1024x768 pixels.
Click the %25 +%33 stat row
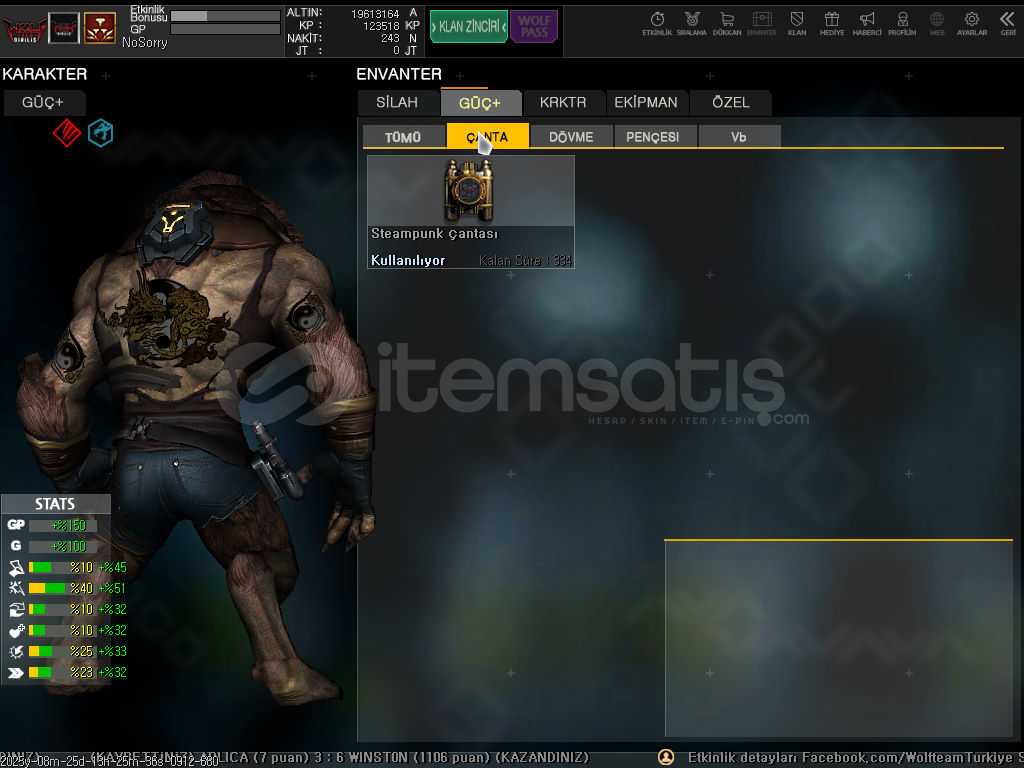tap(67, 651)
